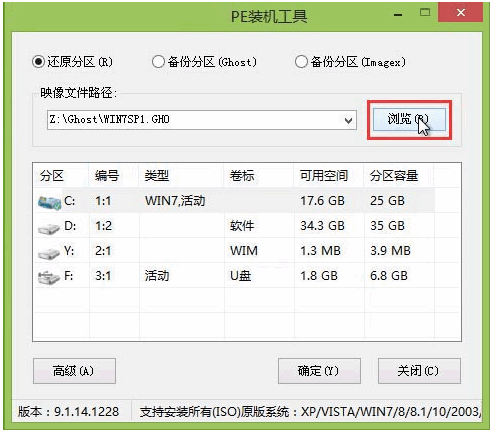Click the Z:\Ghost\WIN7SP1.GHO path field
This screenshot has width=495, height=432.
pyautogui.click(x=194, y=120)
